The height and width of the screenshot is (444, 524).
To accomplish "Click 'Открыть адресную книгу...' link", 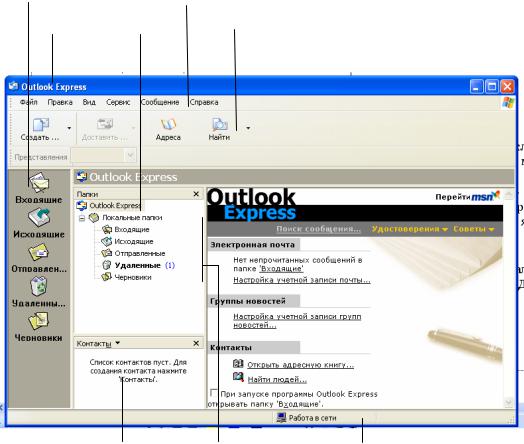I will (x=300, y=365).
